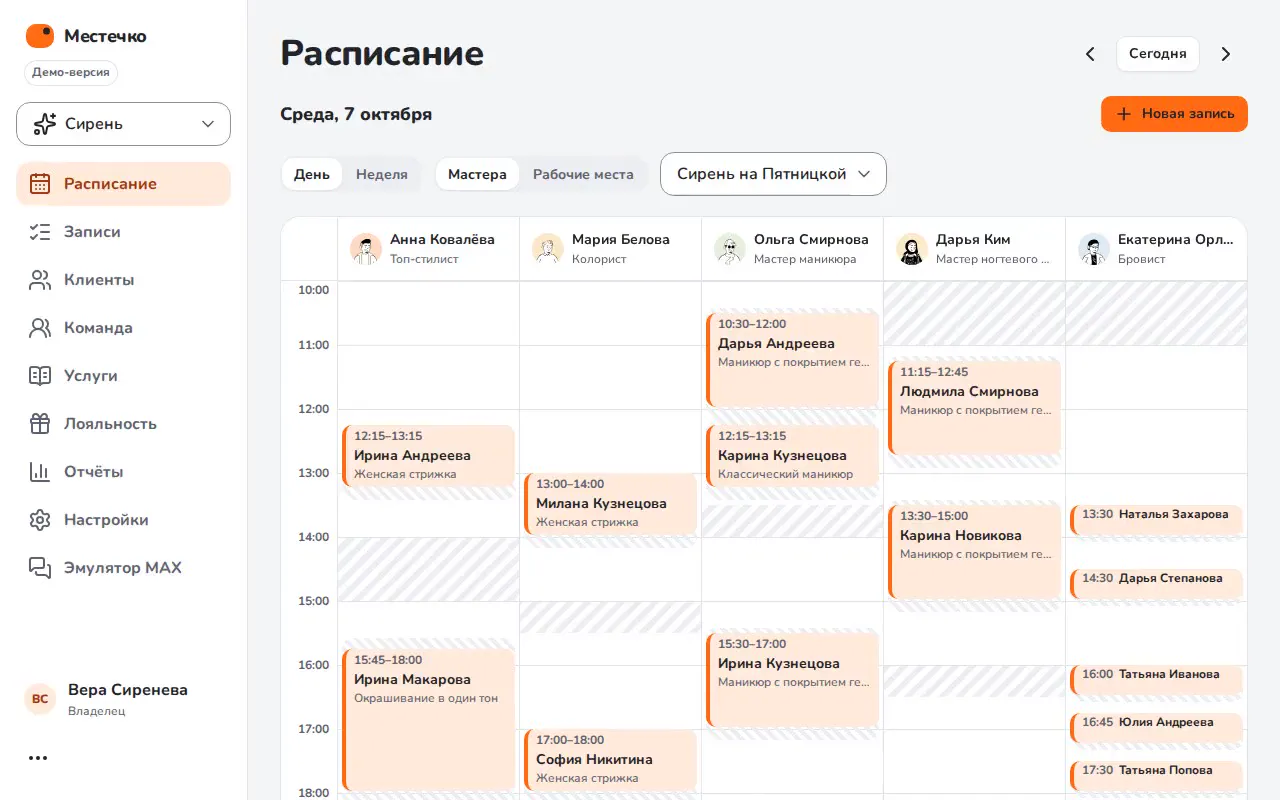This screenshot has height=800, width=1280.
Task: Click Екатерина Орлова's avatar
Action: pyautogui.click(x=1094, y=249)
